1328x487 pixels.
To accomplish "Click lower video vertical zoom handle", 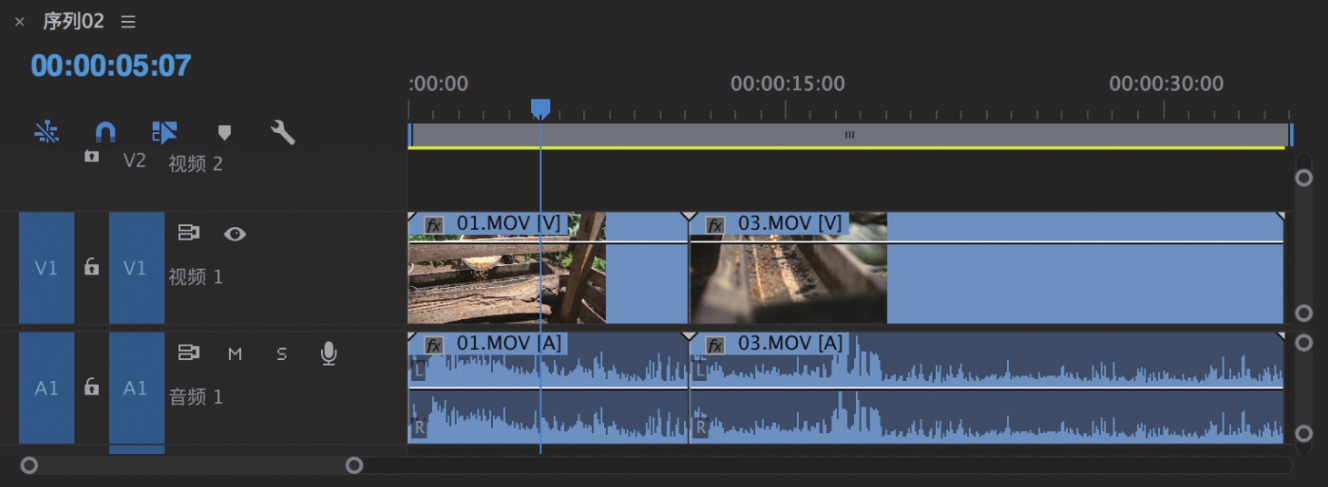I will (1303, 313).
